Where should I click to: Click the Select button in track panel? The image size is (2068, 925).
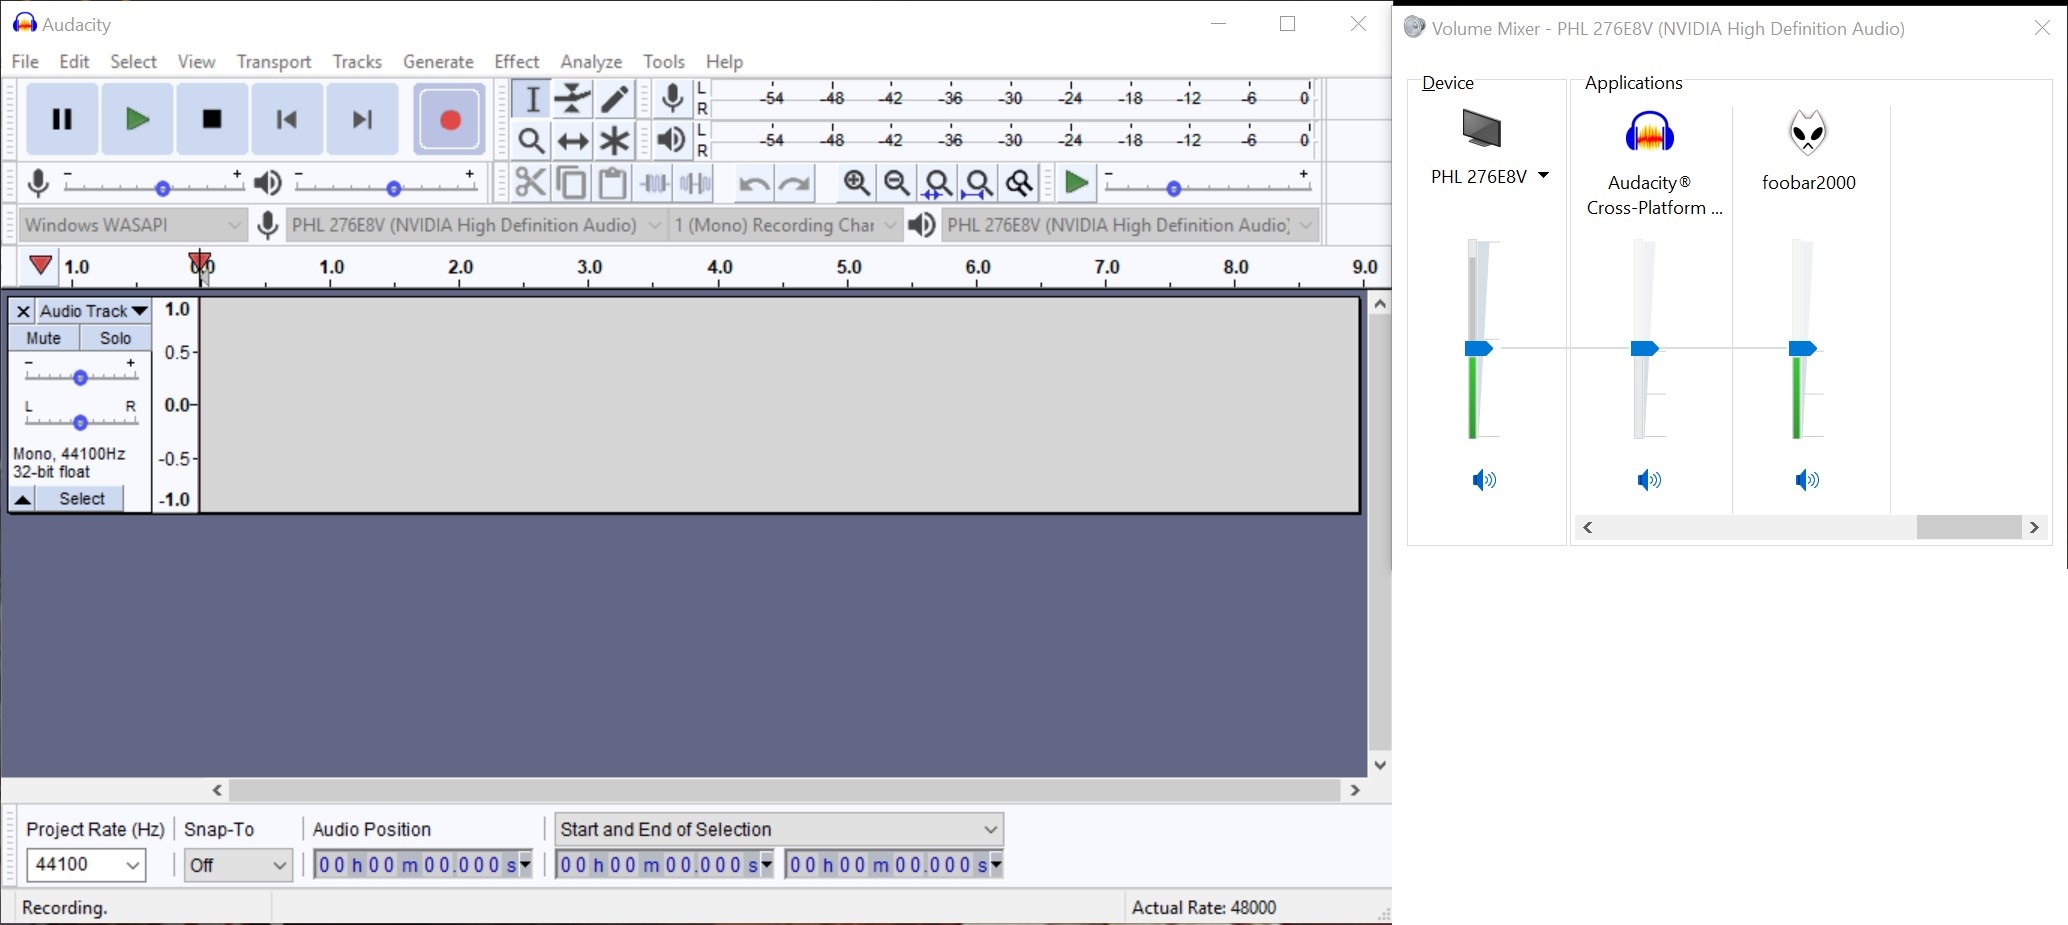click(81, 499)
